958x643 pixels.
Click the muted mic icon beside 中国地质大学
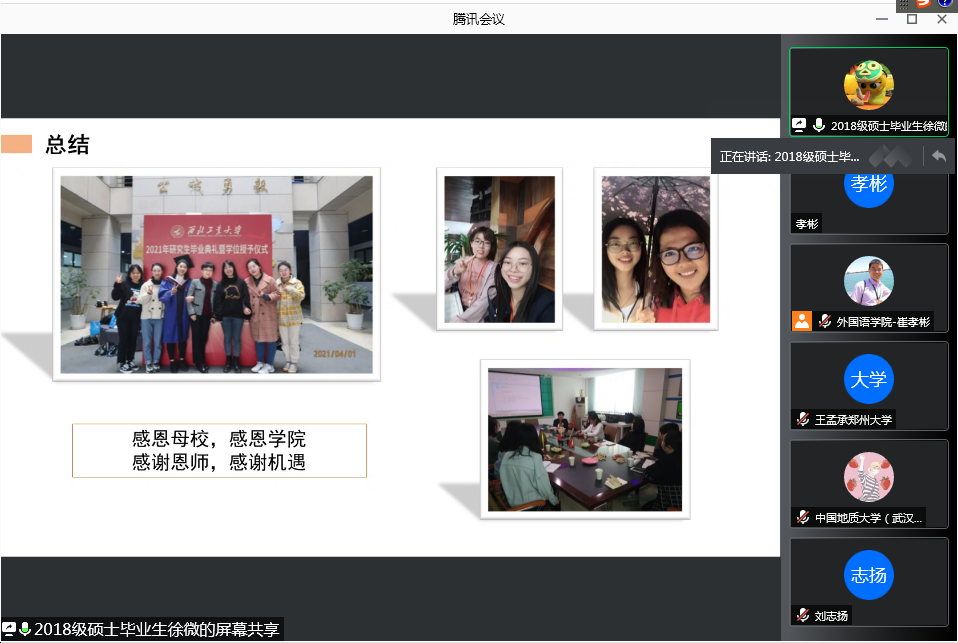802,518
